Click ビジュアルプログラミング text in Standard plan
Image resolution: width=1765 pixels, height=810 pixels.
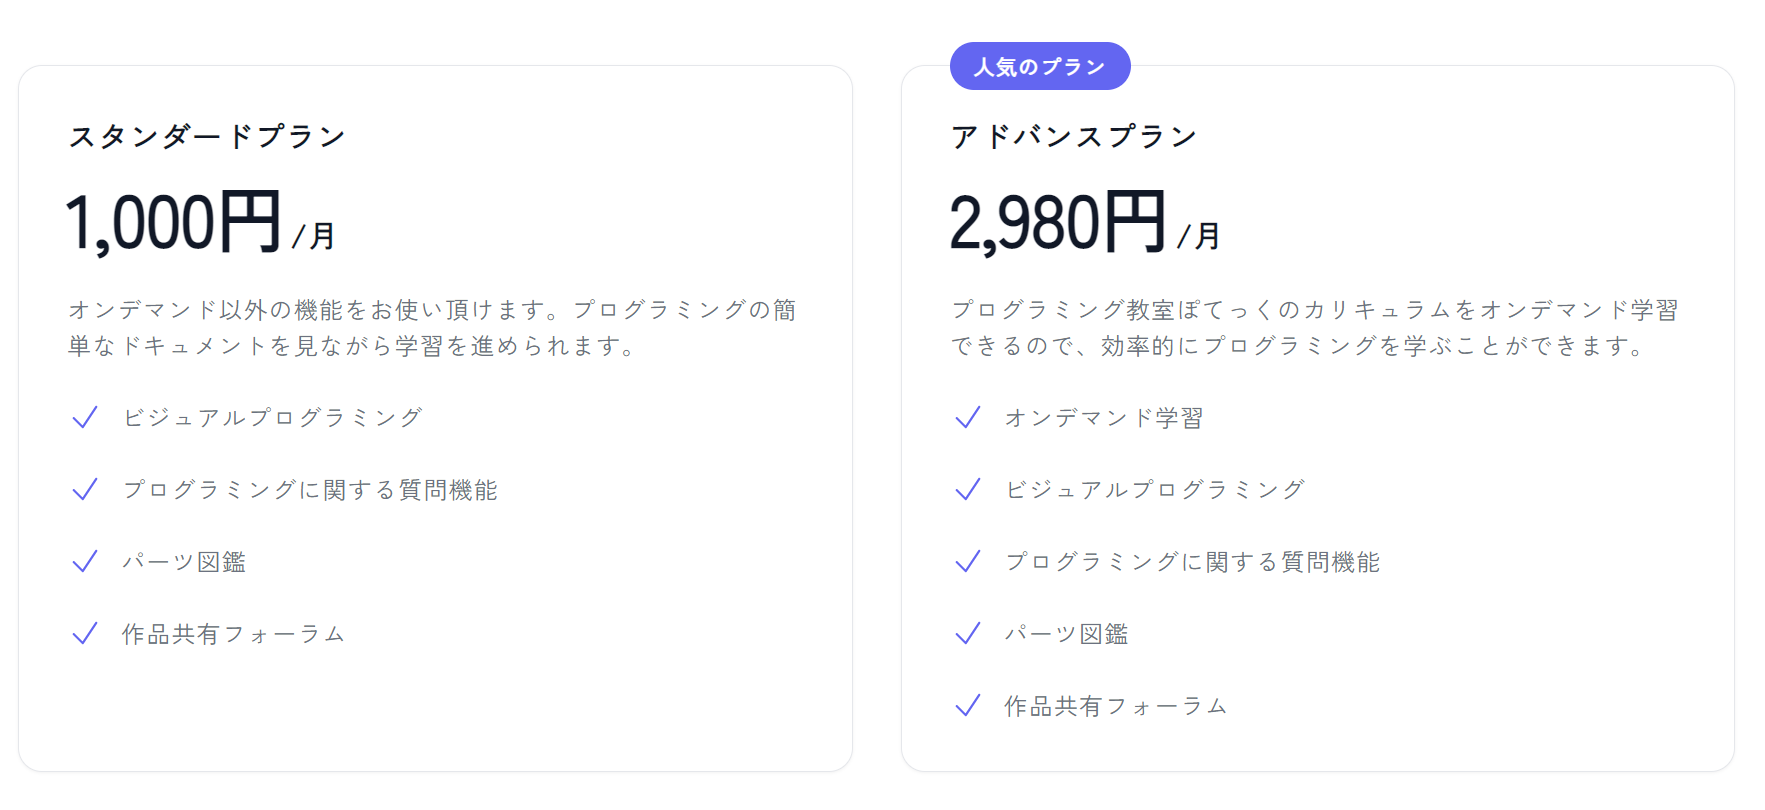pyautogui.click(x=272, y=418)
